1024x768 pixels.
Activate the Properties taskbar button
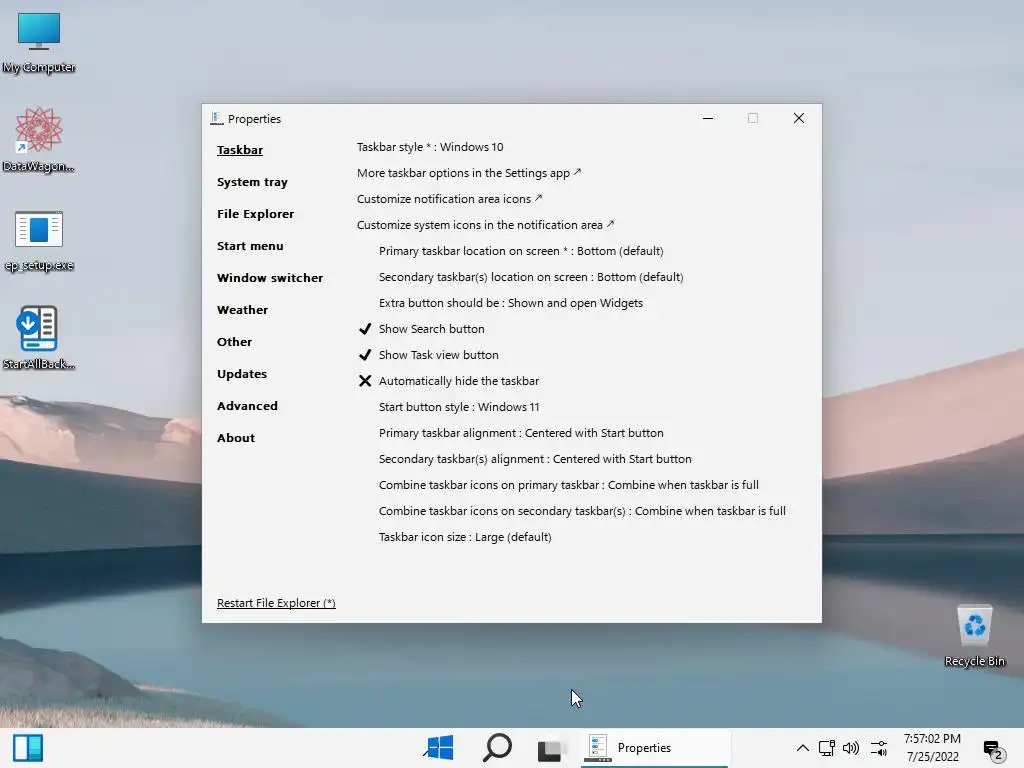[x=654, y=748]
